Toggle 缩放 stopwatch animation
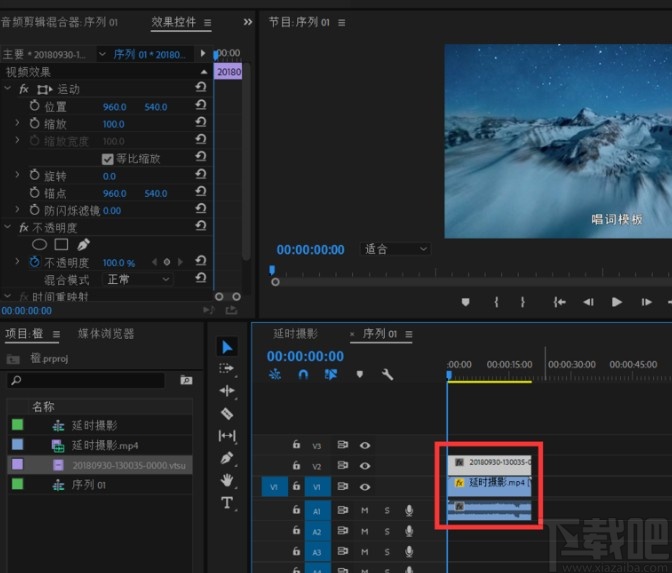This screenshot has height=573, width=672. tap(35, 123)
